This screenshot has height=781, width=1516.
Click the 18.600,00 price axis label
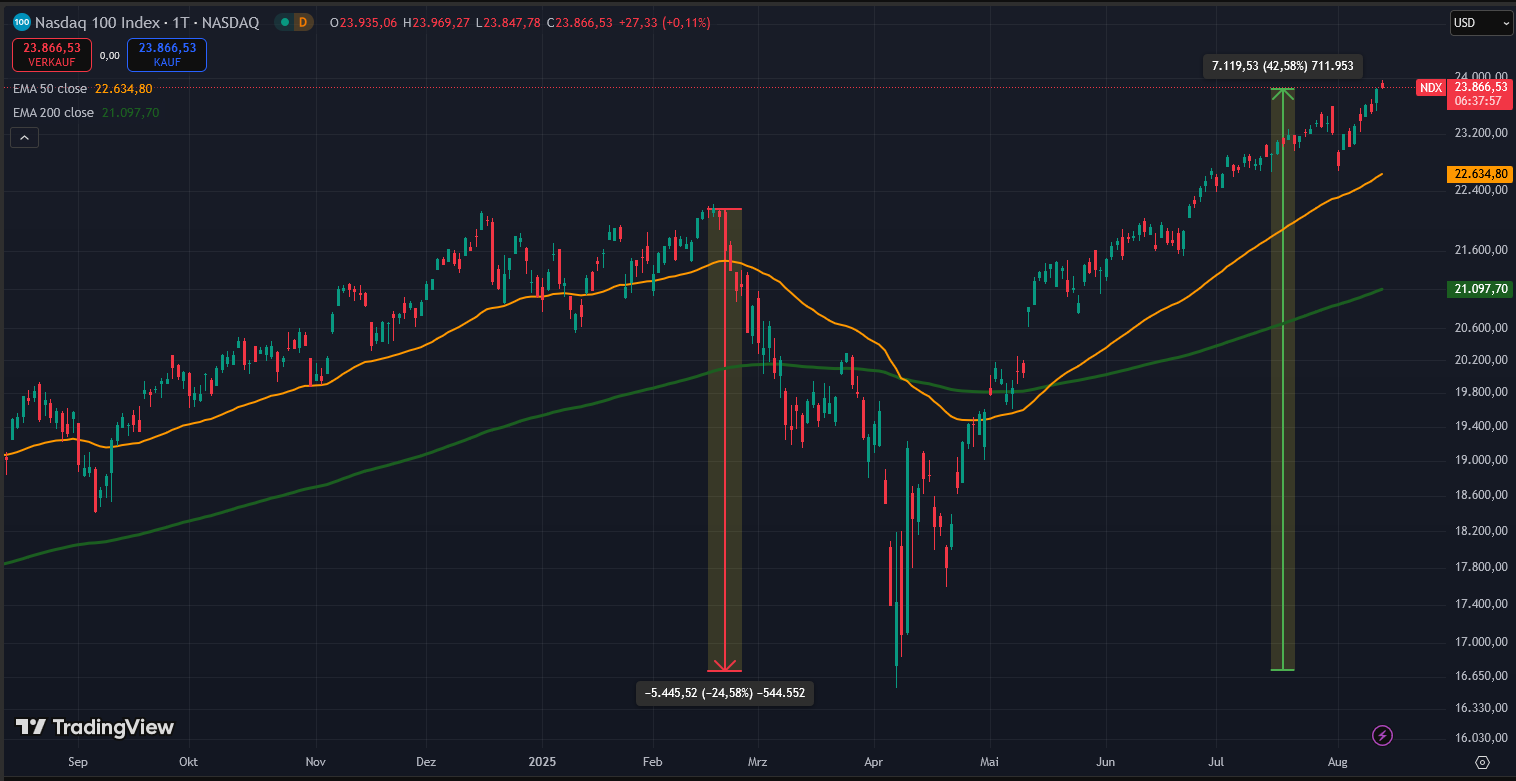coord(1479,495)
